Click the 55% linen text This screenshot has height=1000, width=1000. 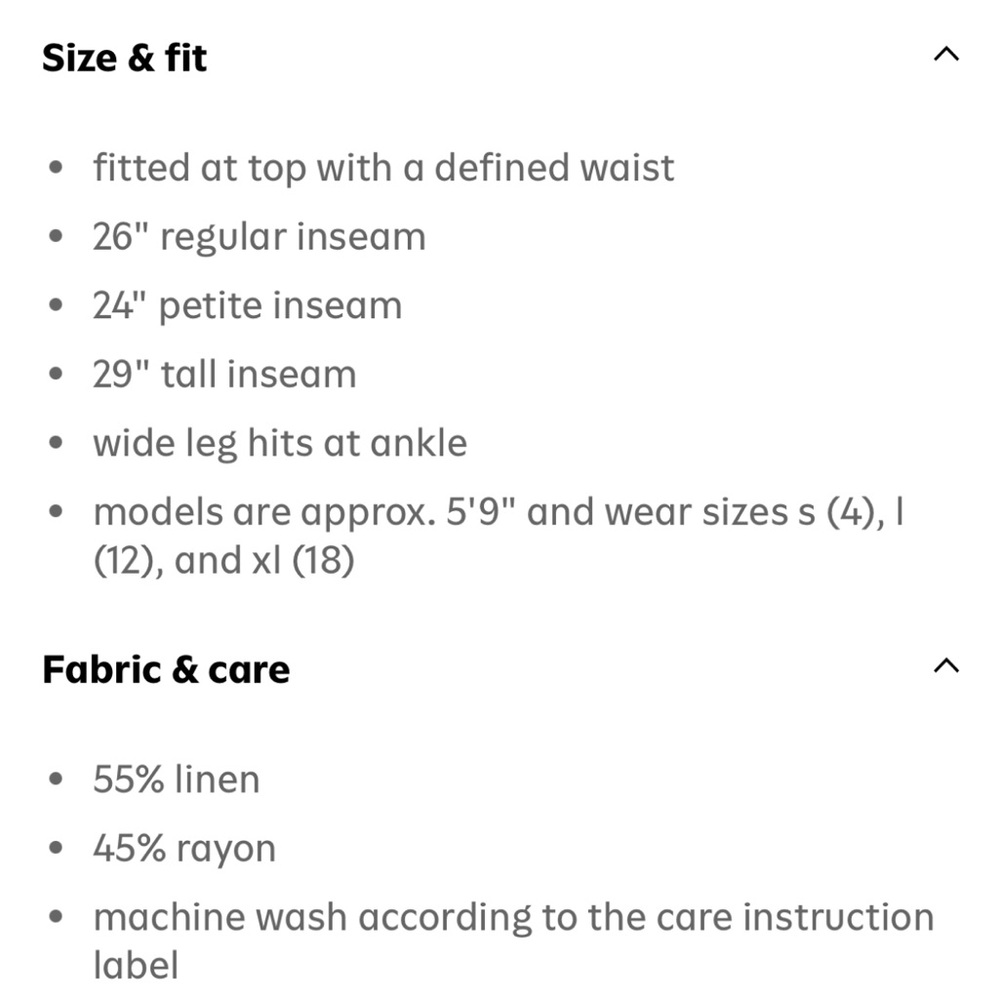pos(176,779)
